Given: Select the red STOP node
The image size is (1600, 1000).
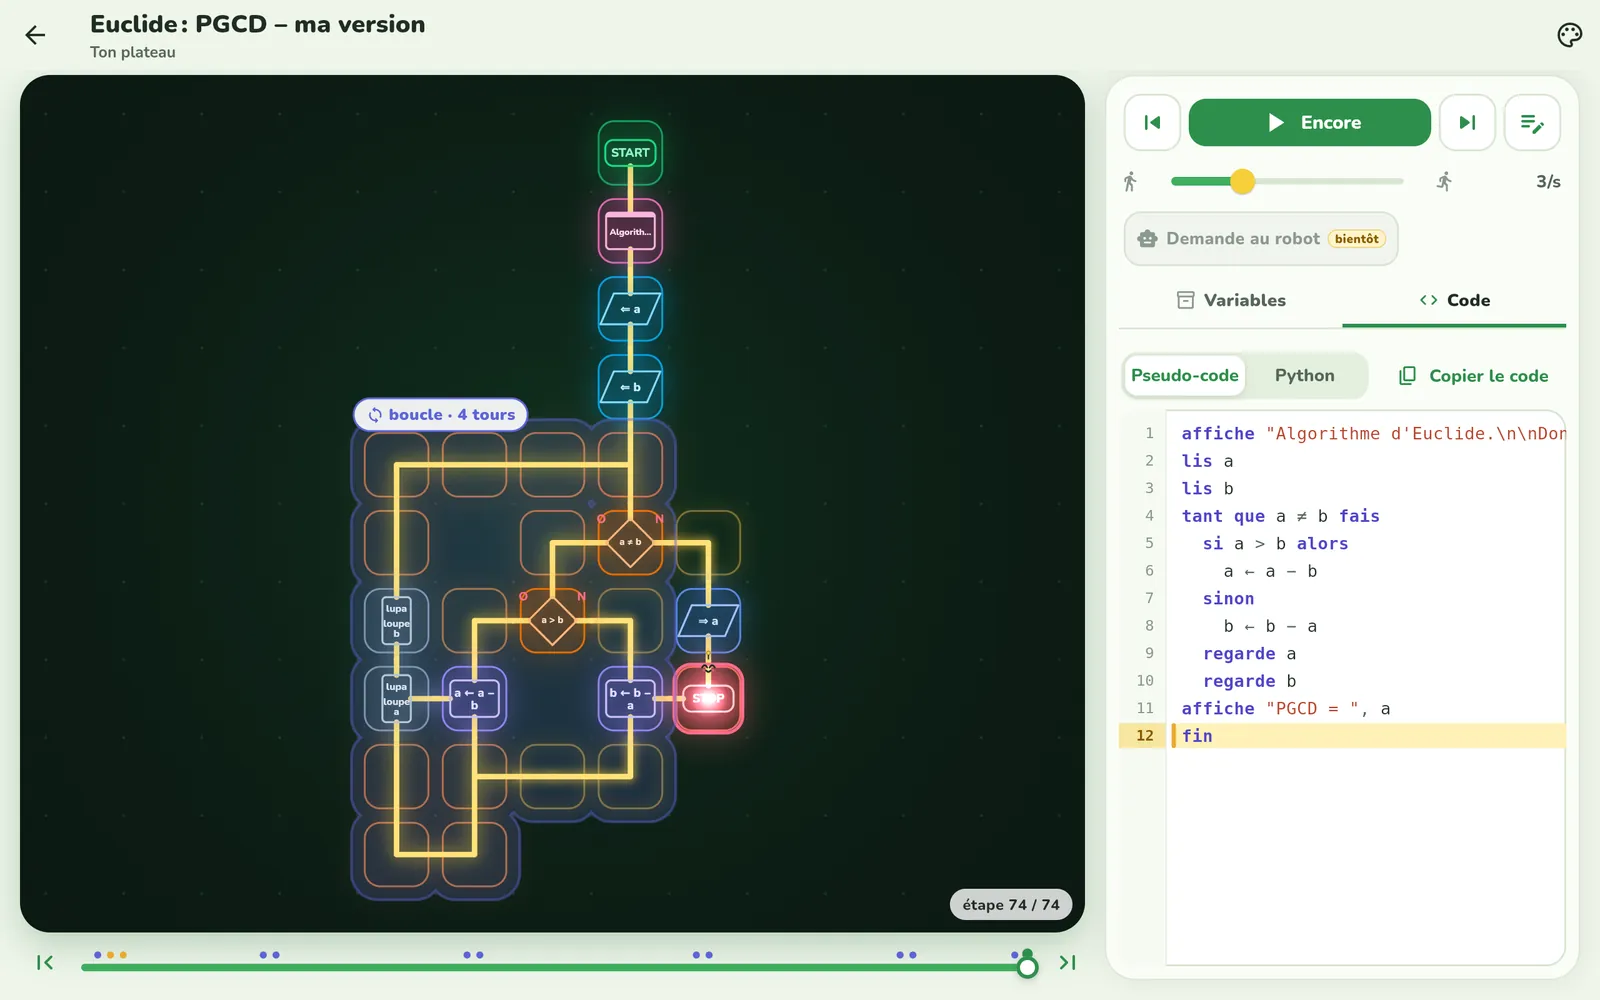Looking at the screenshot, I should coord(708,698).
